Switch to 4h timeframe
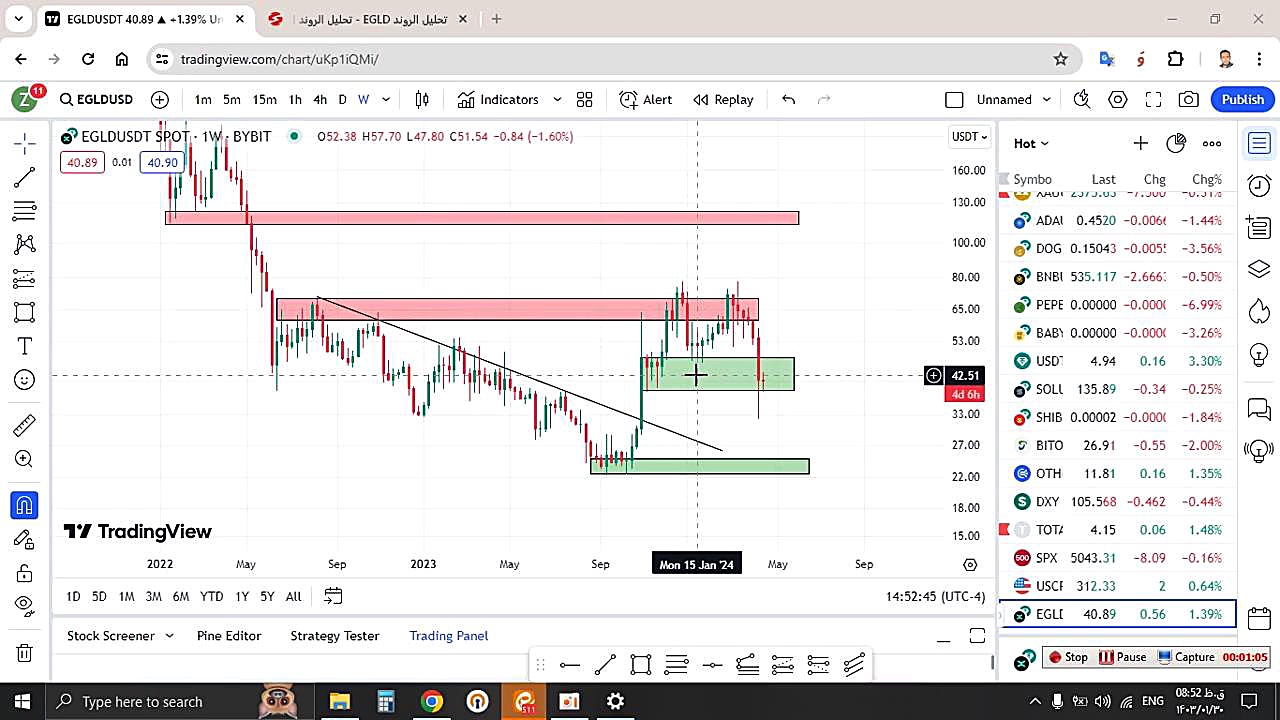The width and height of the screenshot is (1280, 720). coord(320,99)
